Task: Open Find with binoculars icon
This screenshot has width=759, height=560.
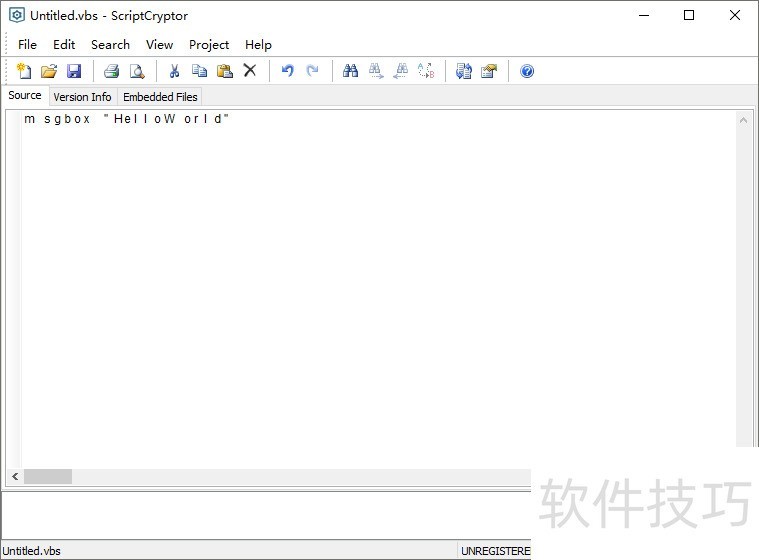Action: point(350,71)
